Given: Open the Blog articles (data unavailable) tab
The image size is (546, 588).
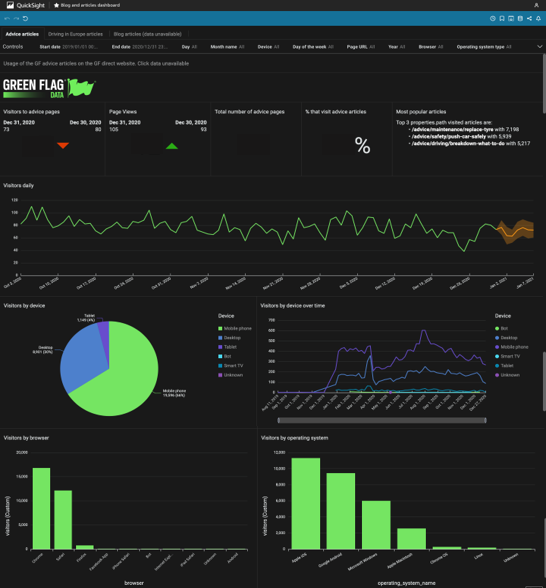Looking at the screenshot, I should pyautogui.click(x=147, y=34).
